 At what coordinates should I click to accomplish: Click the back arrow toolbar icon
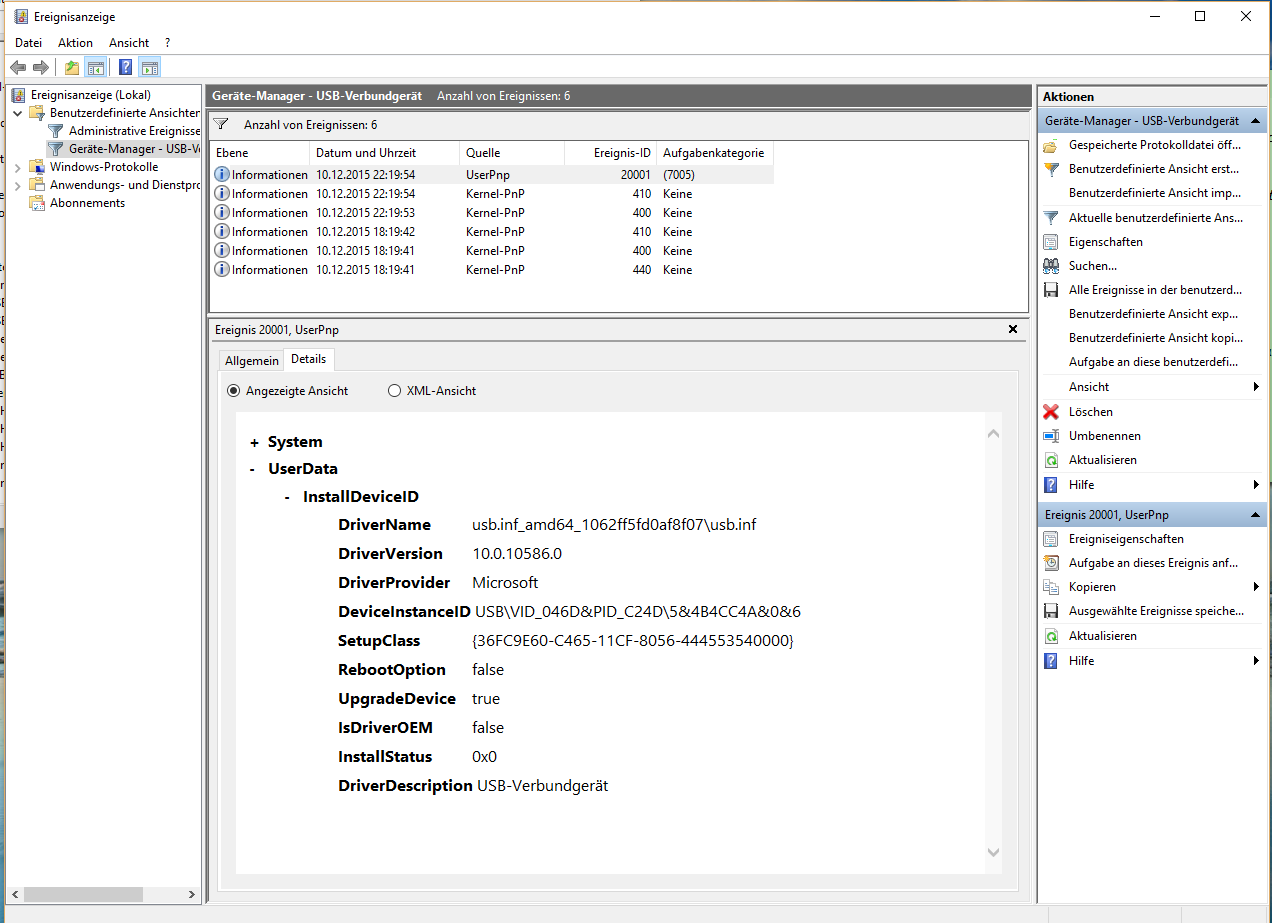pos(18,68)
